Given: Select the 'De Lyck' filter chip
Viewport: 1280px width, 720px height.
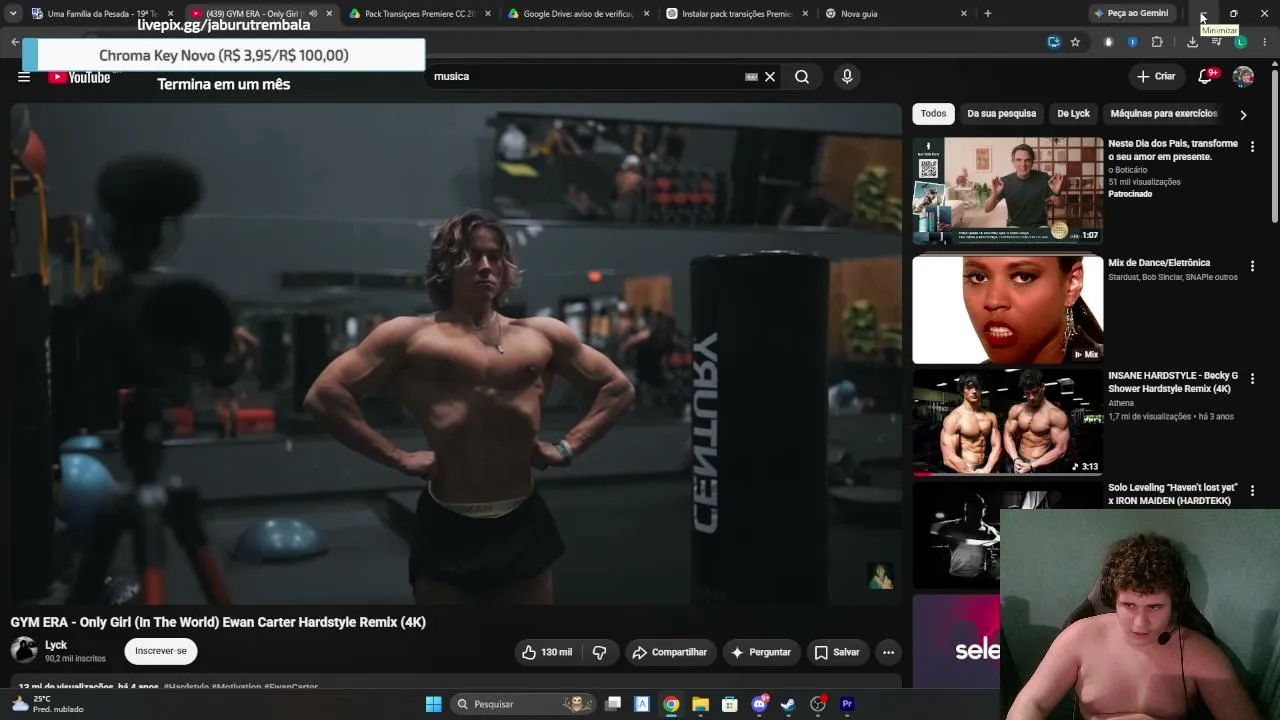Looking at the screenshot, I should pyautogui.click(x=1073, y=114).
